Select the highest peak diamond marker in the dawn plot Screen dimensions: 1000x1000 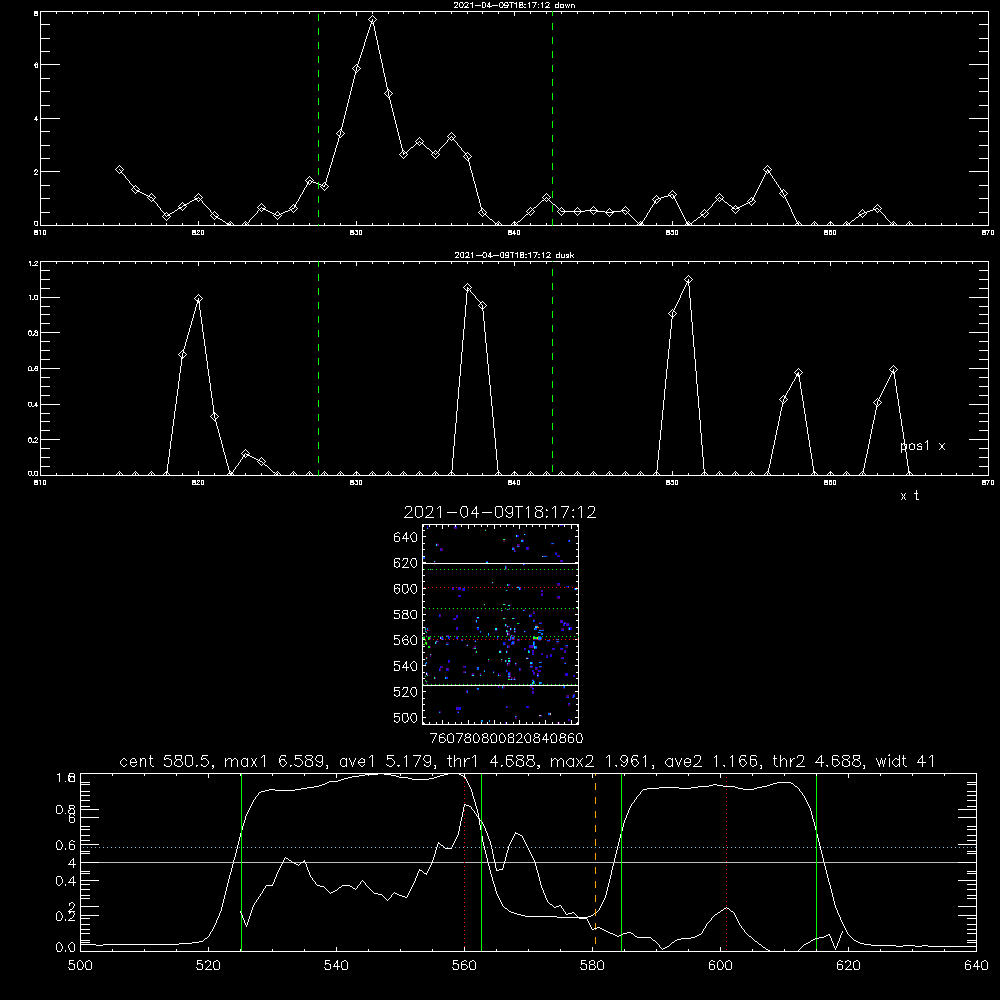pos(372,20)
